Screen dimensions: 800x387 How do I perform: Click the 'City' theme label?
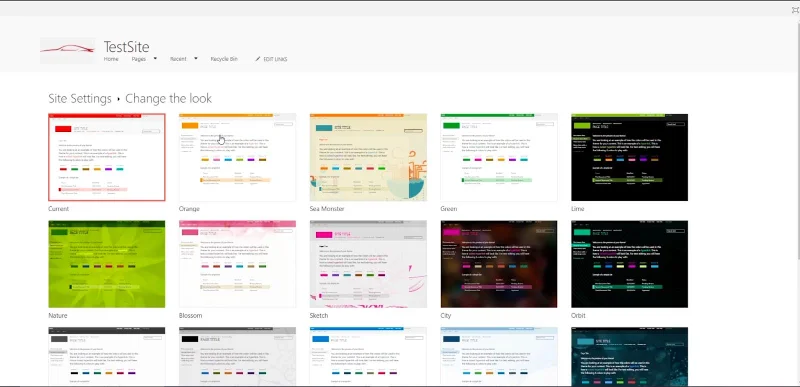click(446, 316)
